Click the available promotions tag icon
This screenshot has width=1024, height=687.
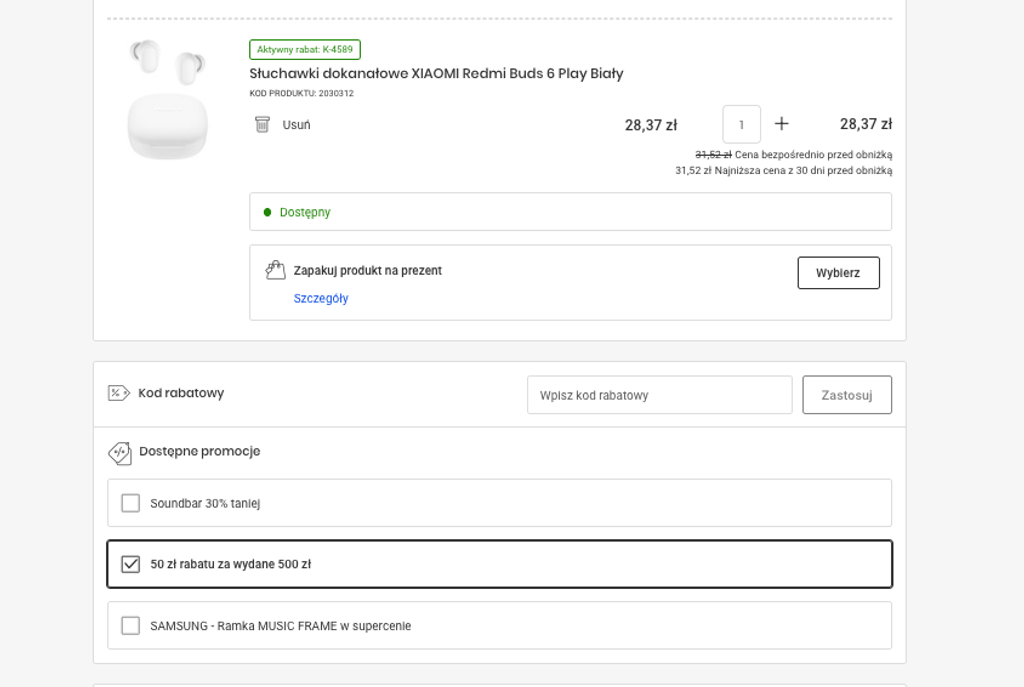120,453
